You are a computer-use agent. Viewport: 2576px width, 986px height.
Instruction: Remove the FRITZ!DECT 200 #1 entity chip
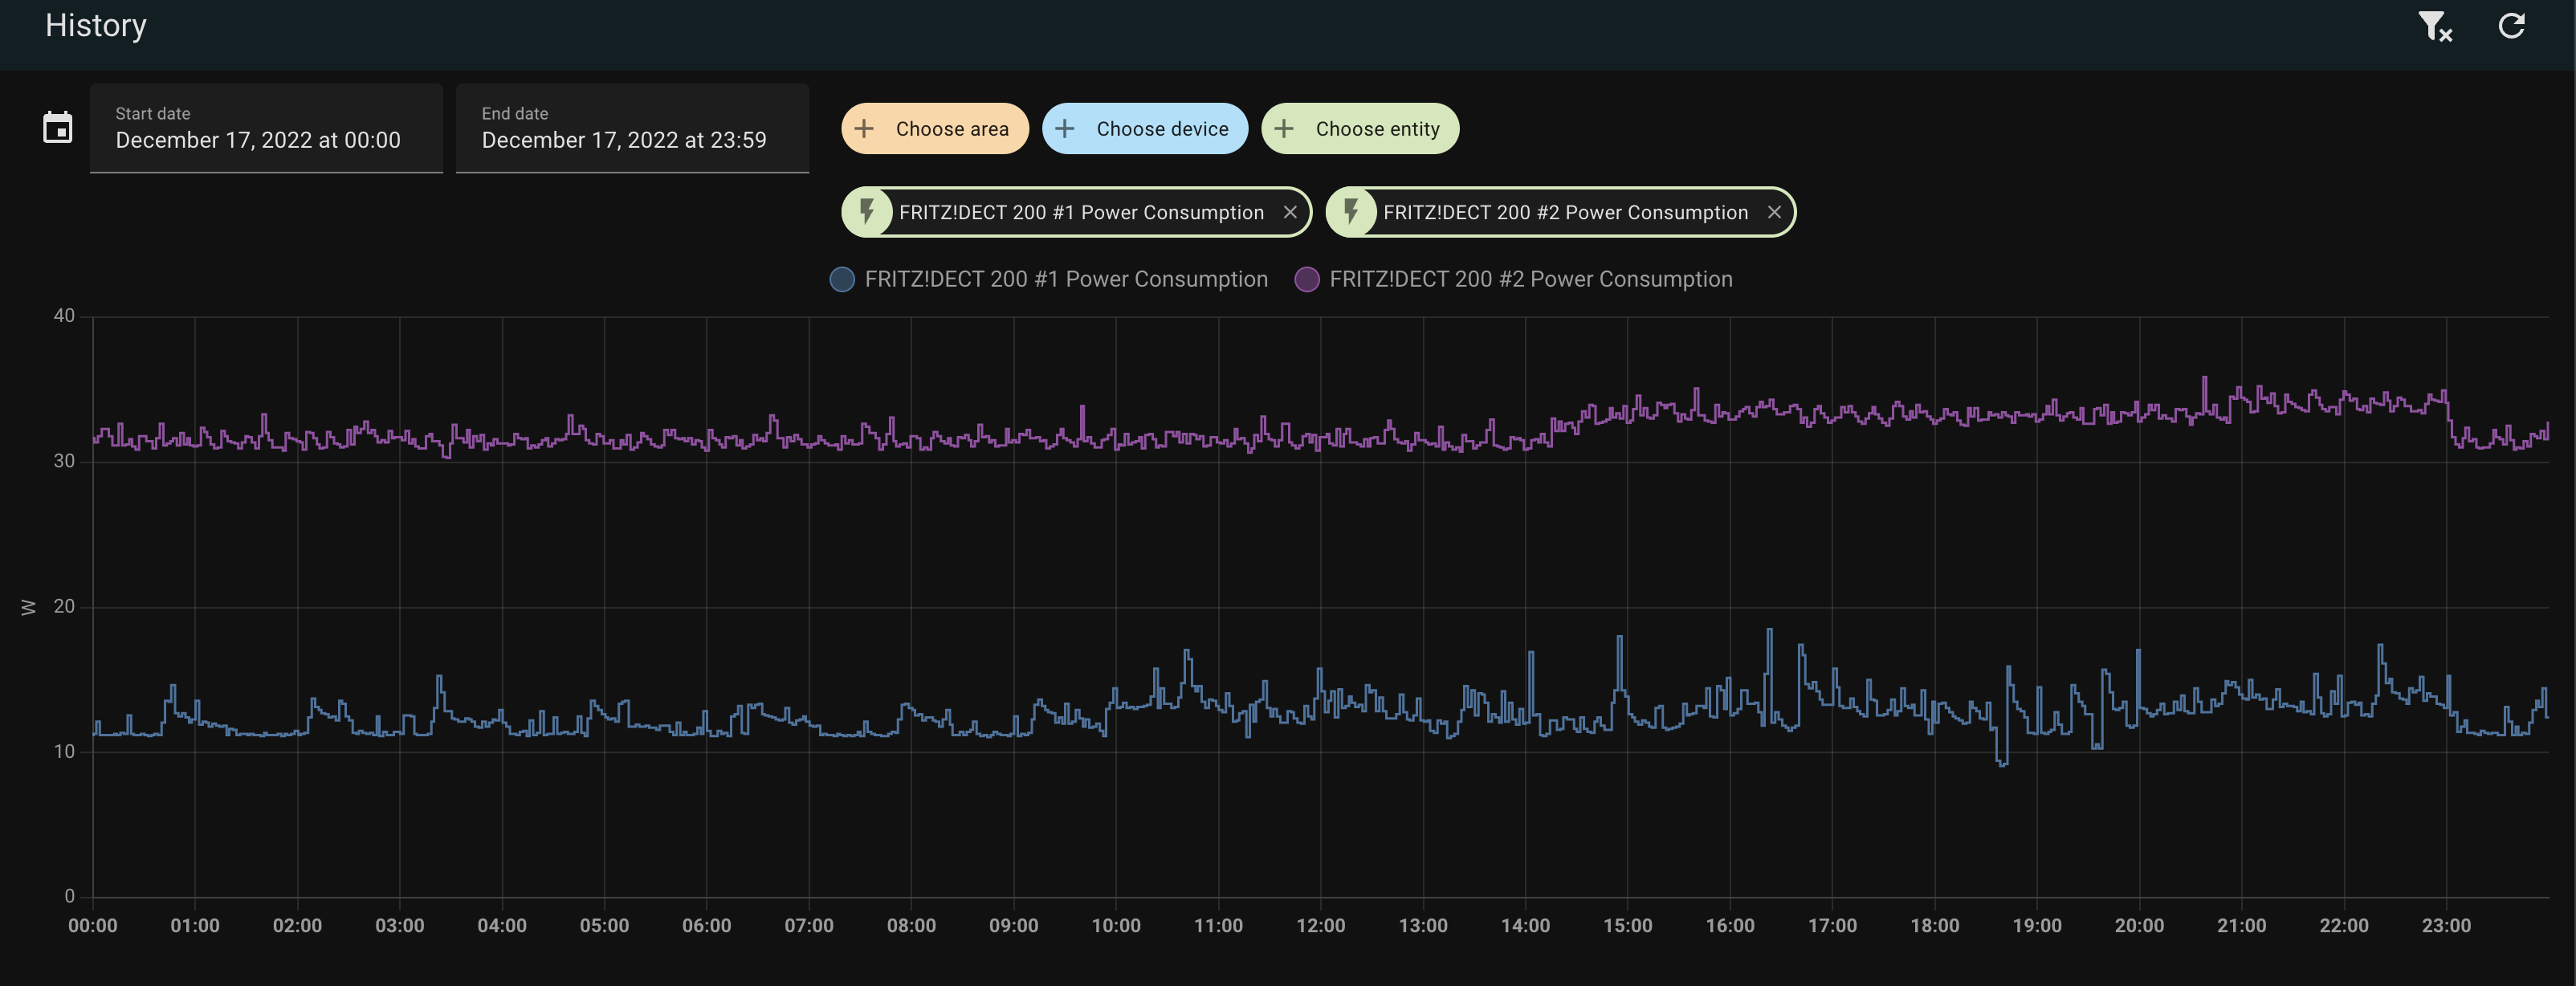(1290, 212)
